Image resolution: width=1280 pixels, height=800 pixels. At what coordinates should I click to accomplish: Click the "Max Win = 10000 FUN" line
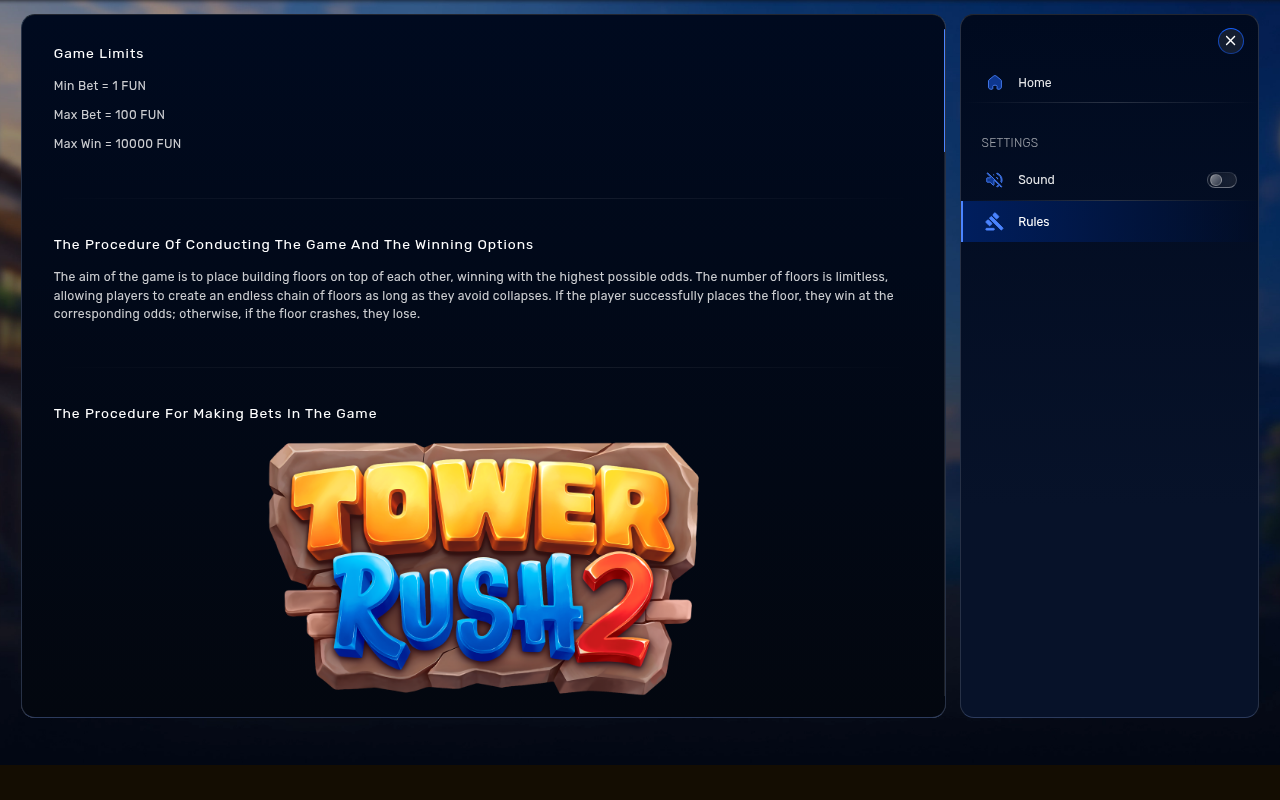117,144
